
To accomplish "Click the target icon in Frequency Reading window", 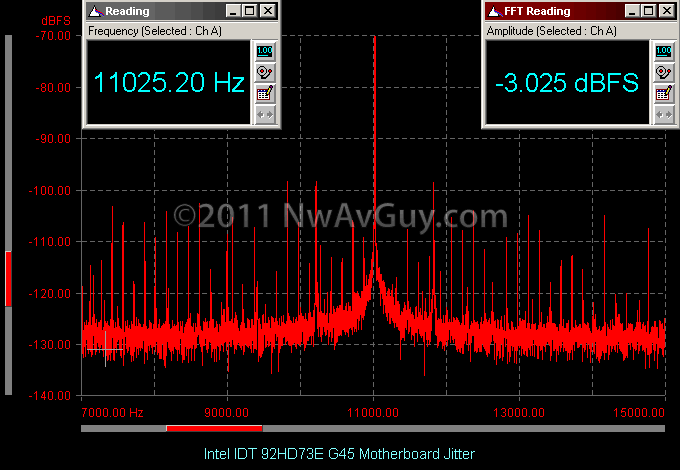I will [265, 72].
